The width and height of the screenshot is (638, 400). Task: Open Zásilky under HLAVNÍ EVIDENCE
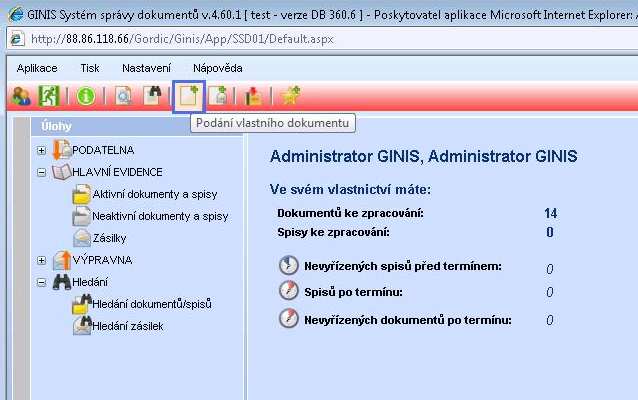click(x=109, y=238)
